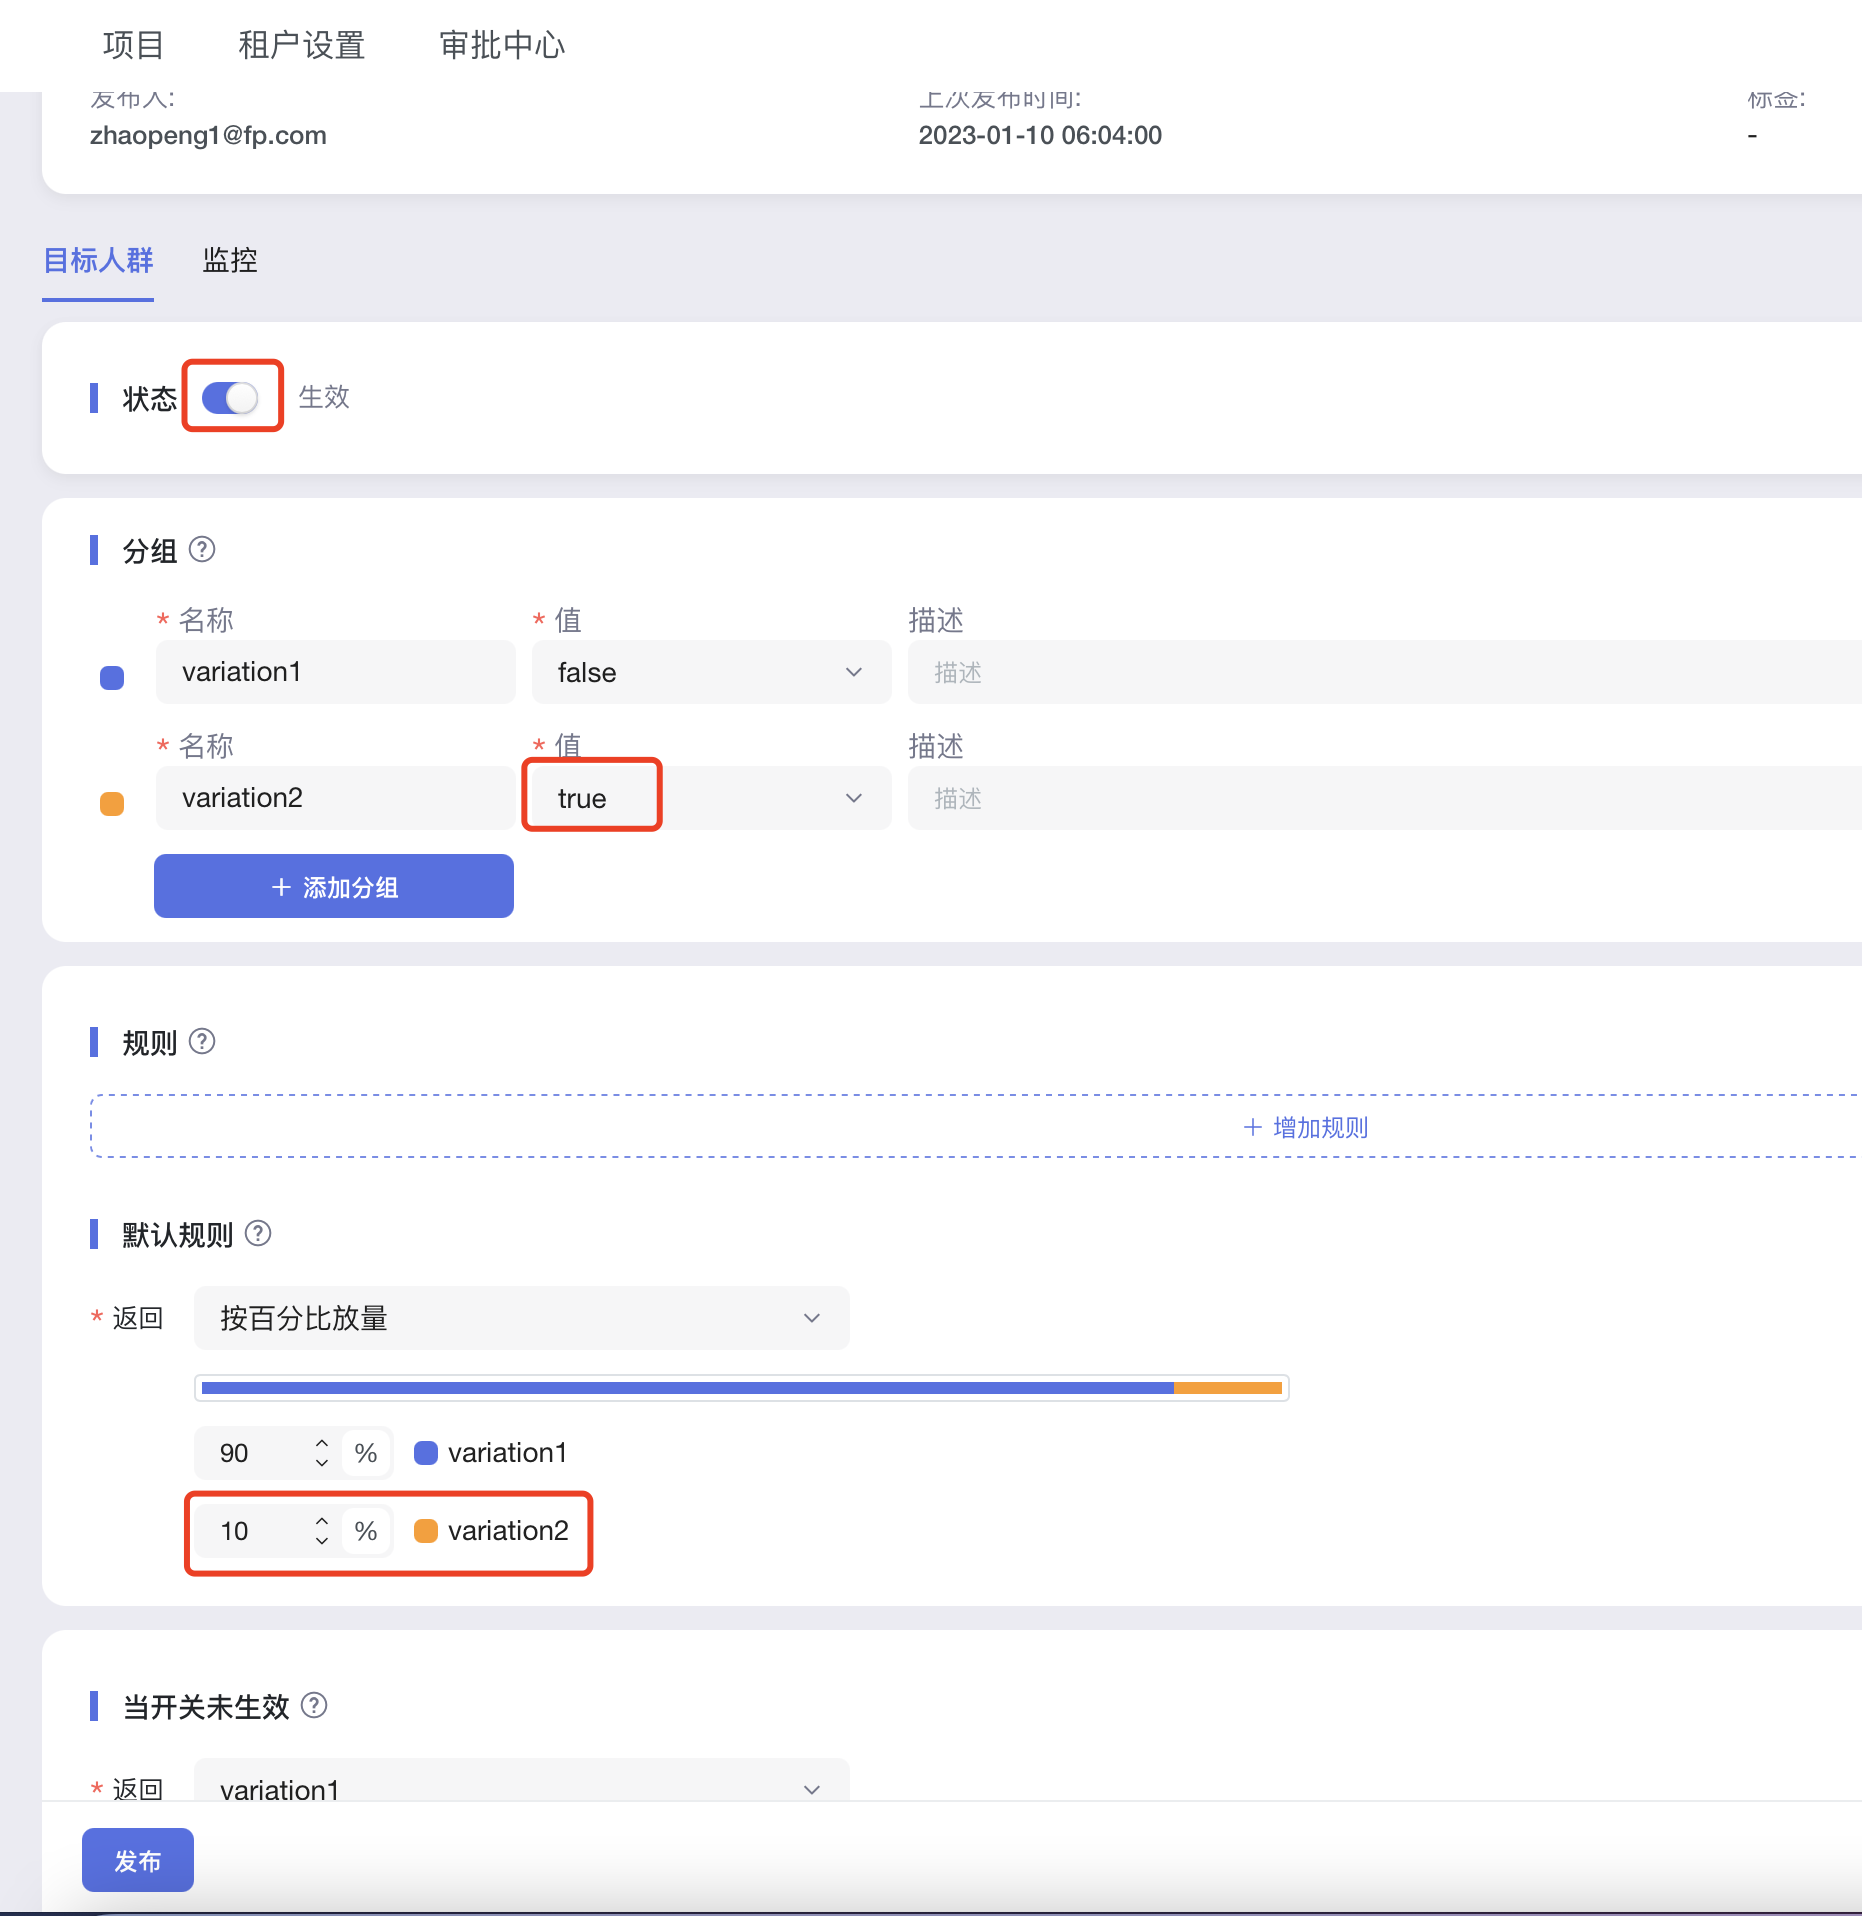Open the variation1 value dropdown showing false
The height and width of the screenshot is (1916, 1862).
tap(710, 672)
